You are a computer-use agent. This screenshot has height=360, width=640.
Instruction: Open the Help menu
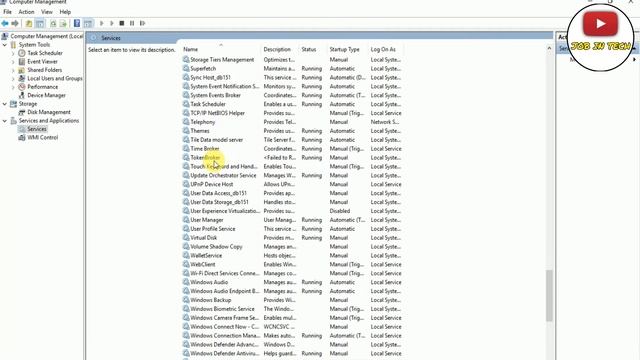pyautogui.click(x=65, y=12)
